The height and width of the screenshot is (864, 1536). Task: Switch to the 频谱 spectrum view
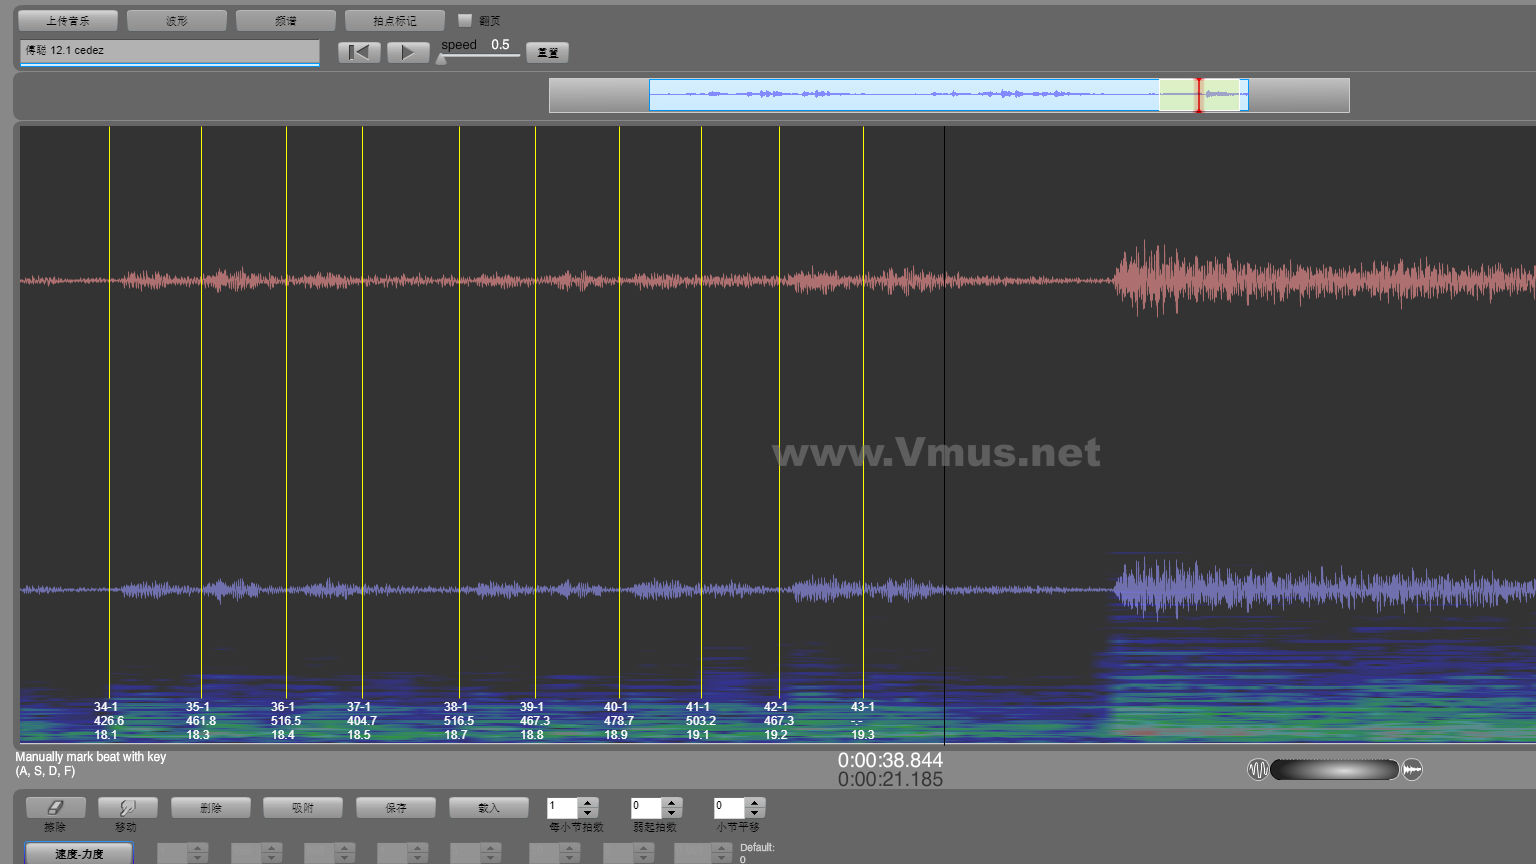tap(286, 20)
